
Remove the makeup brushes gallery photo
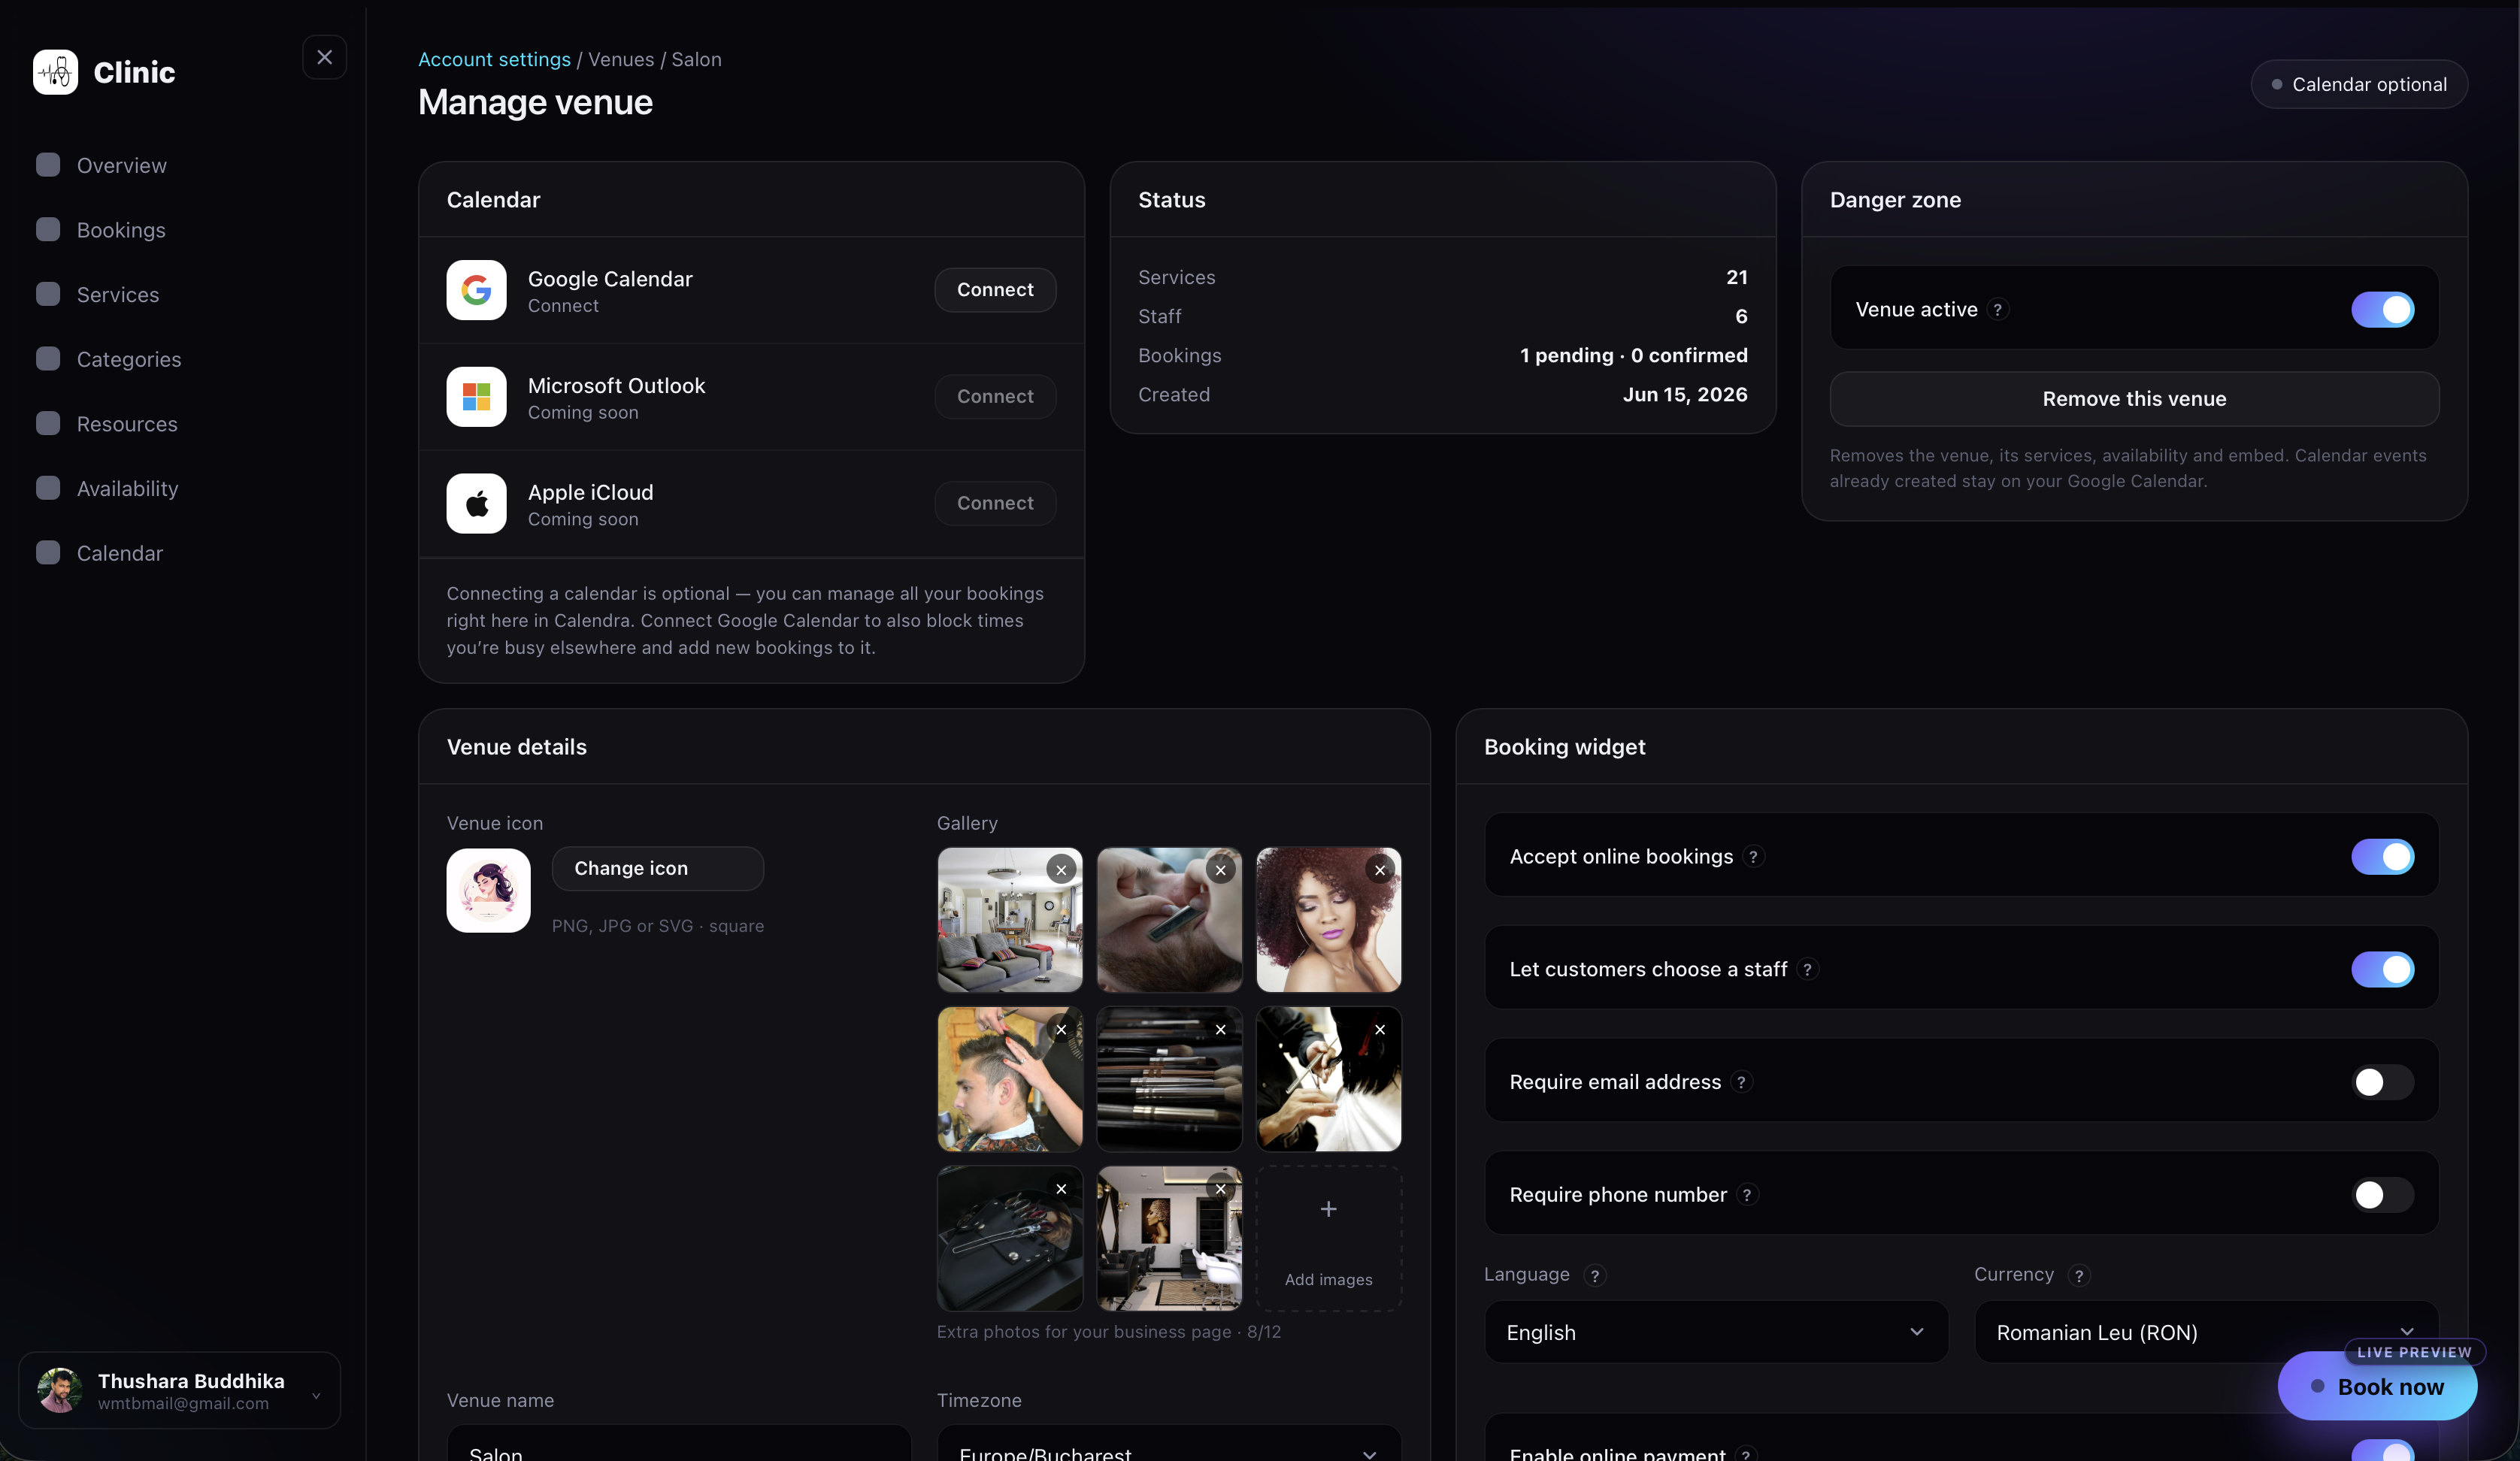tap(1220, 1029)
